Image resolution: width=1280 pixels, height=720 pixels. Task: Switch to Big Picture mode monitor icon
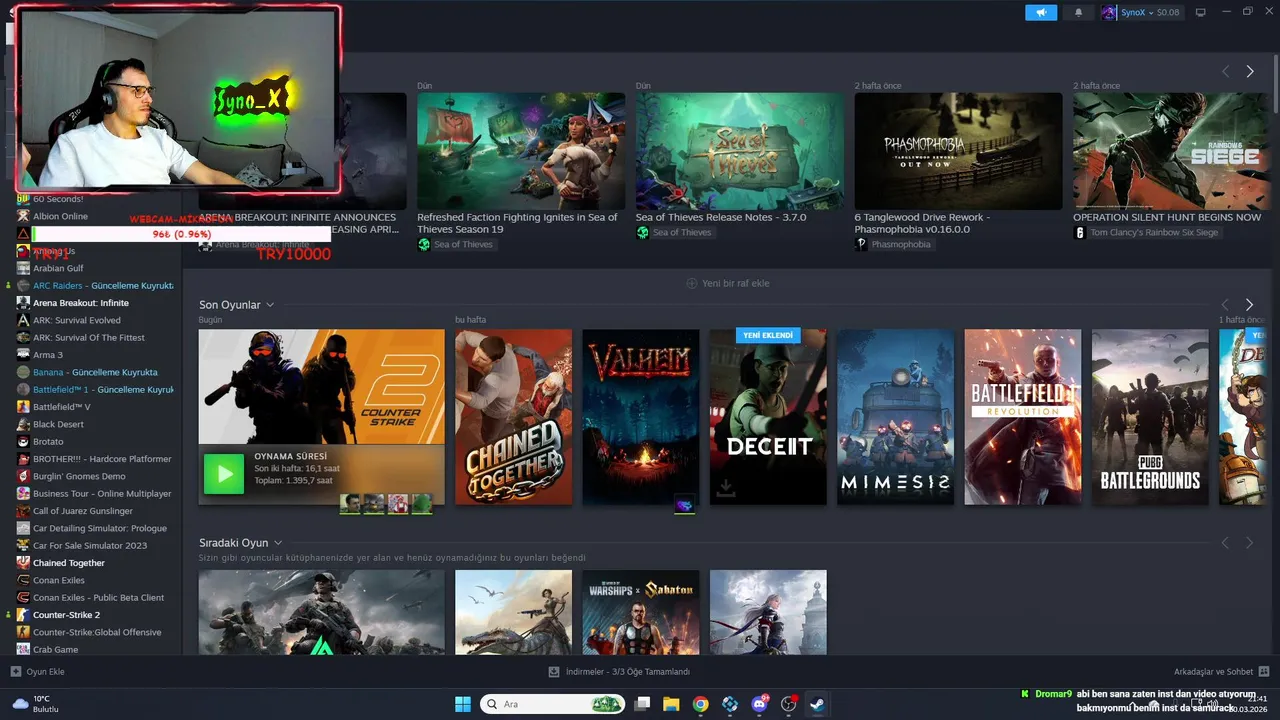click(x=1201, y=12)
